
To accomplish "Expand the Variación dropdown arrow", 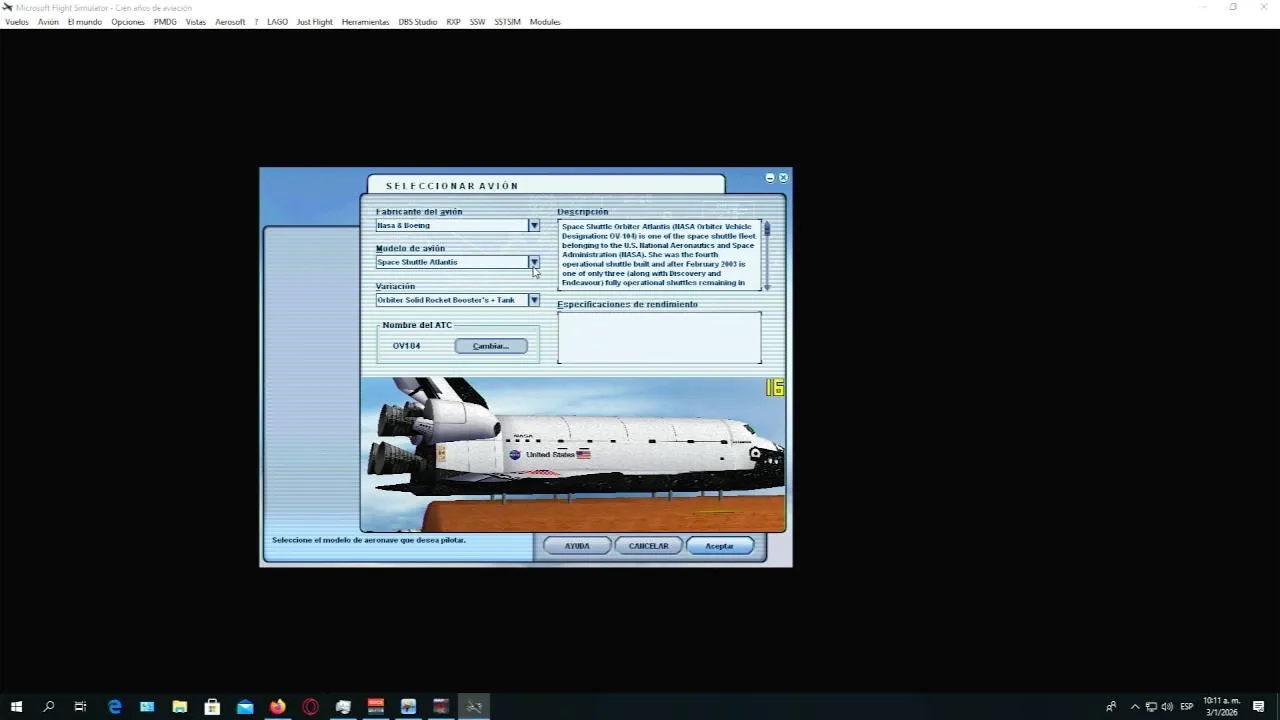I will [x=534, y=300].
